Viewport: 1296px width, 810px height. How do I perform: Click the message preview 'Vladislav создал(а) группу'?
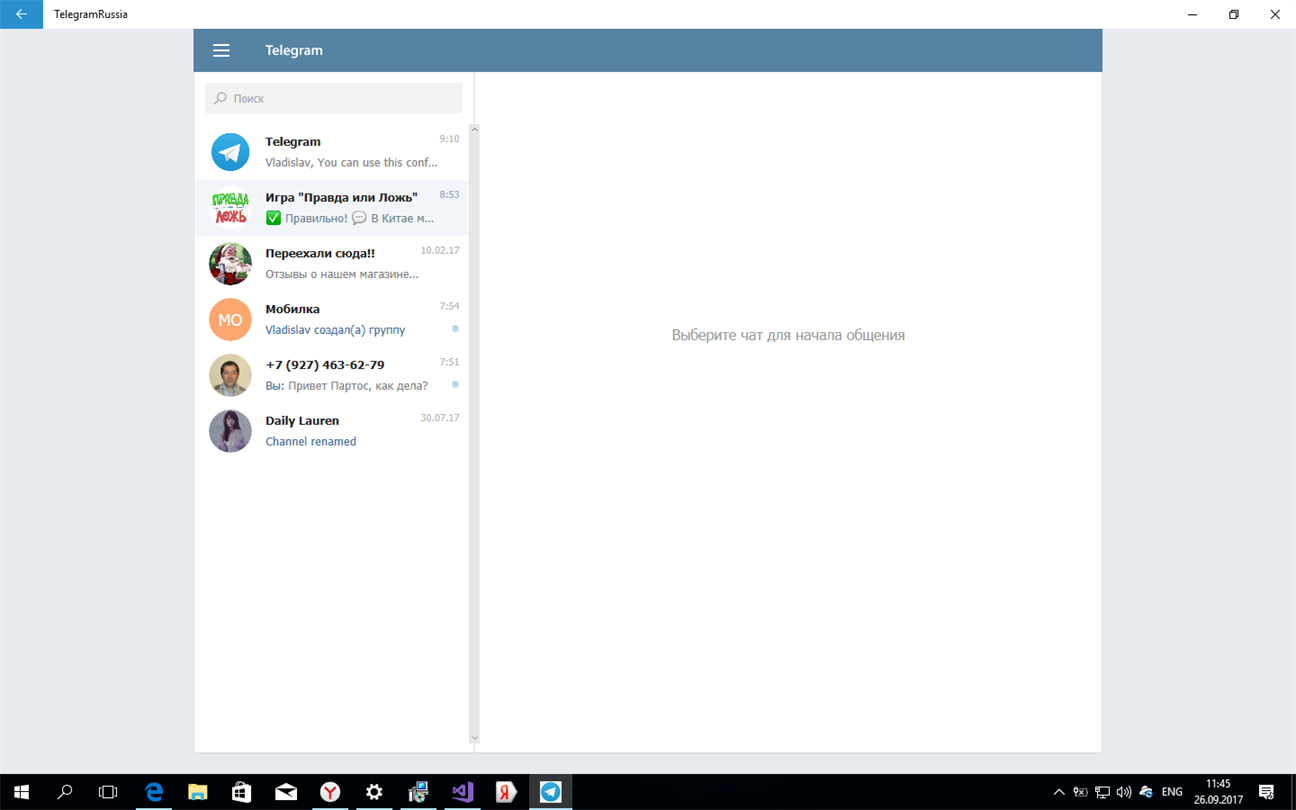(x=335, y=330)
